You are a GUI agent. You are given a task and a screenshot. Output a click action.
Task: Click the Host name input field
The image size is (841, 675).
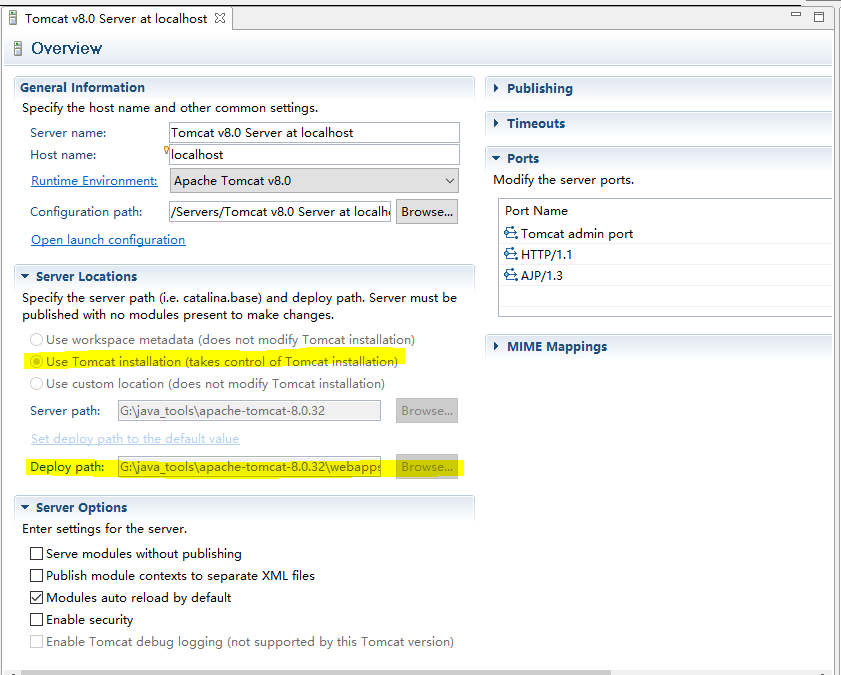(314, 154)
